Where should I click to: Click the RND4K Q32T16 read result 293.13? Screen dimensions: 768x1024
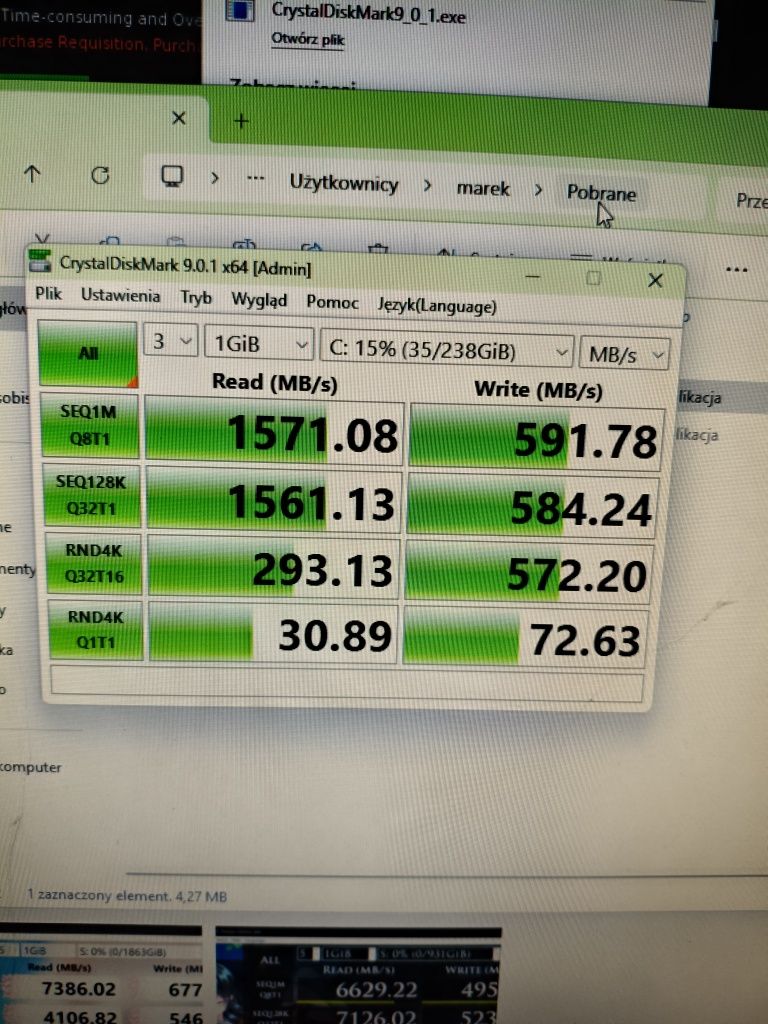[x=274, y=568]
